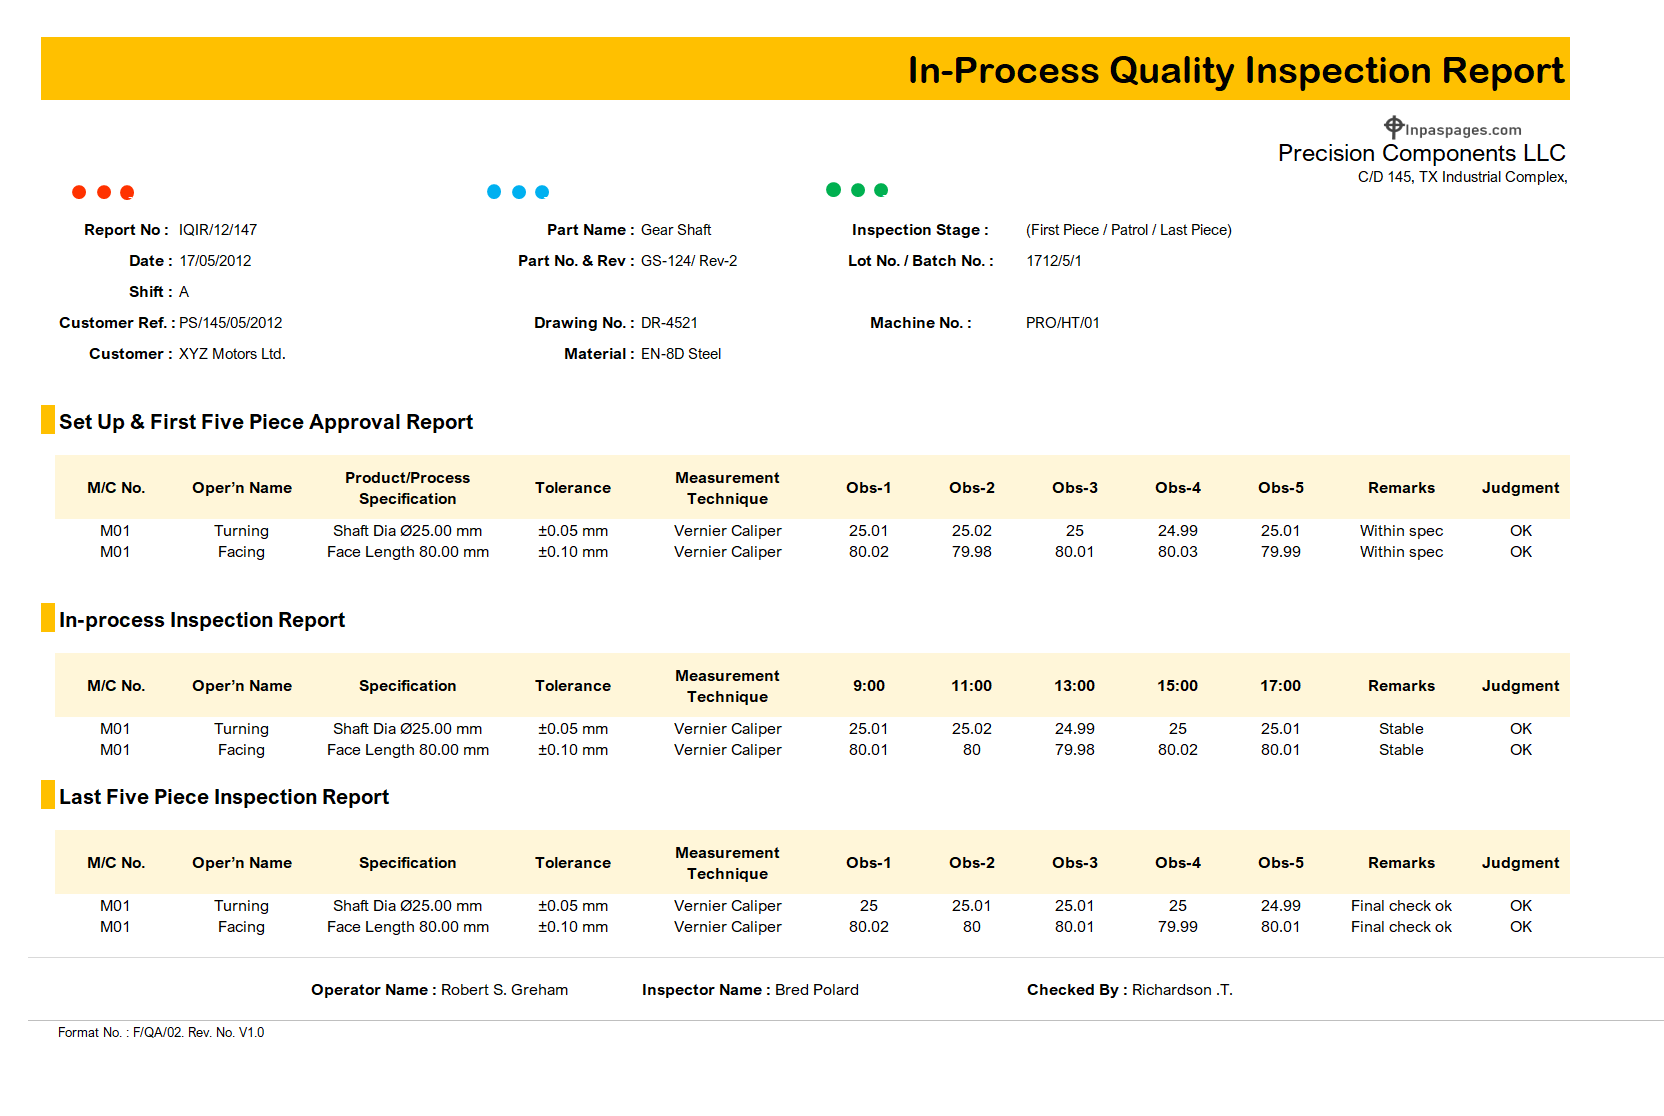Image resolution: width=1664 pixels, height=1116 pixels.
Task: Click the Machine No. value PRO/HT/01
Action: click(1062, 323)
